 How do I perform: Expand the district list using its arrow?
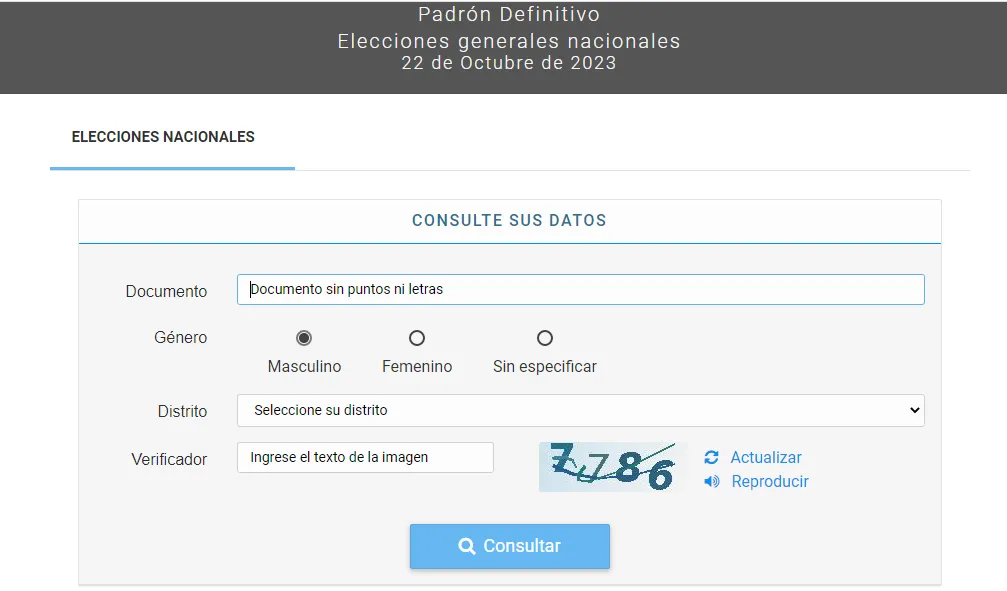point(913,410)
